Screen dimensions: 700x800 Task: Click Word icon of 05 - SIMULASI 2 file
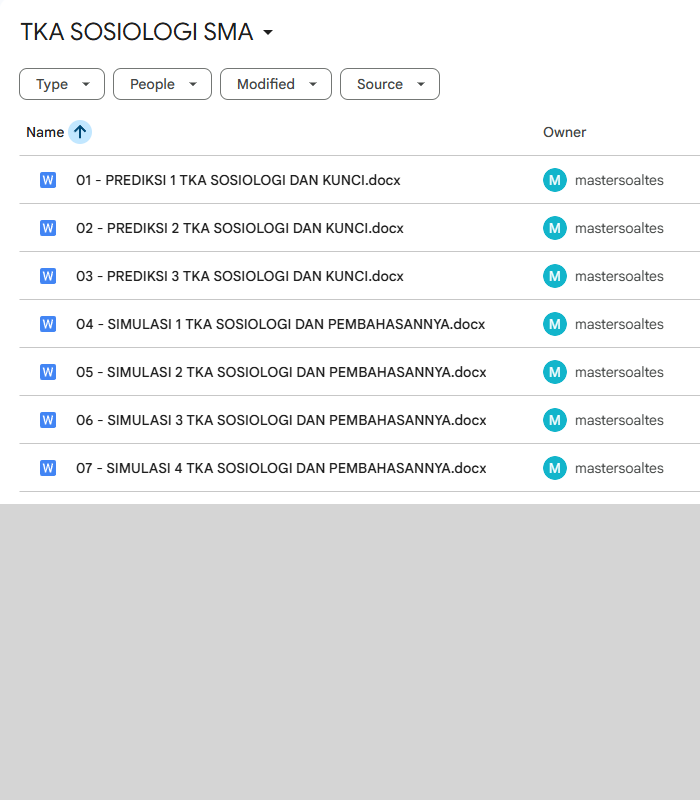tap(48, 372)
